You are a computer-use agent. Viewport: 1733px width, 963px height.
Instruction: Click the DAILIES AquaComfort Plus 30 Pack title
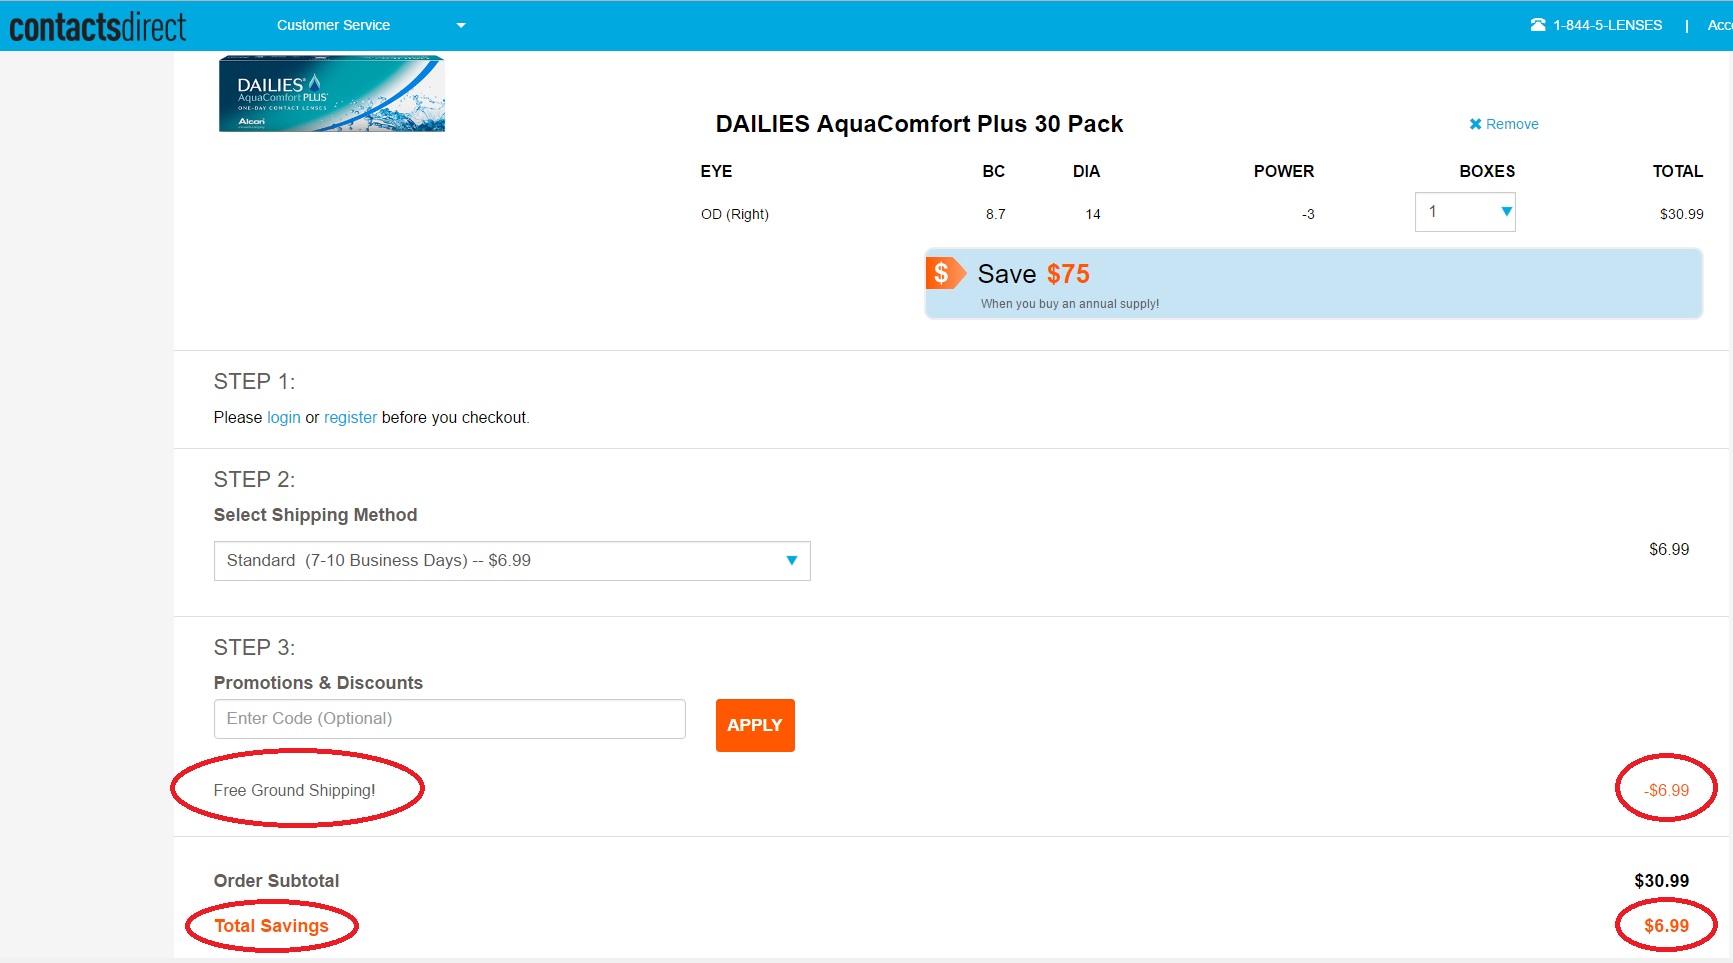tap(919, 124)
